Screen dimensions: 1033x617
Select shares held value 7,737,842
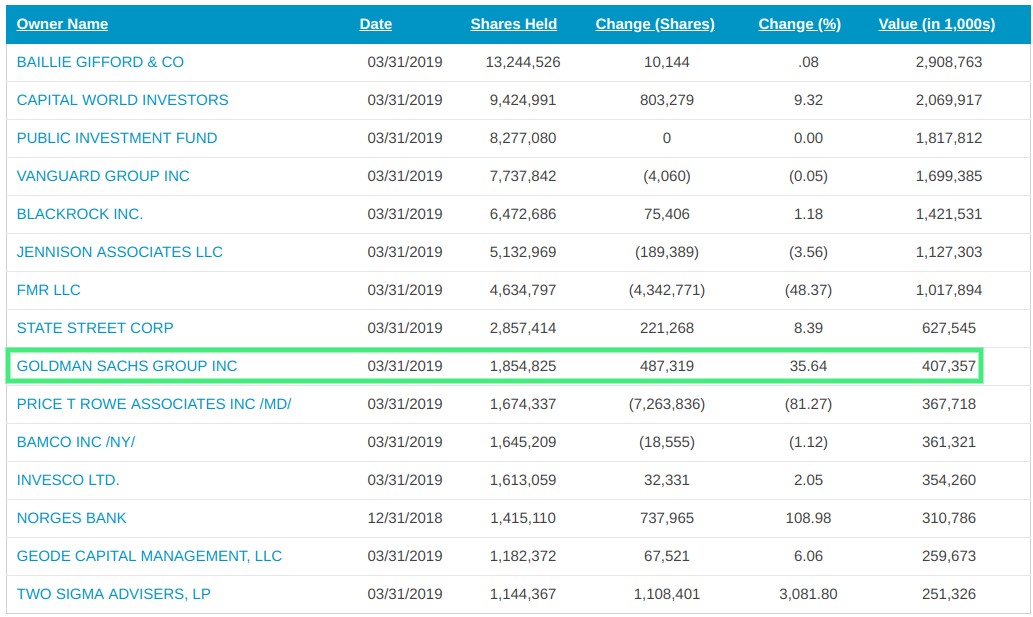point(523,176)
